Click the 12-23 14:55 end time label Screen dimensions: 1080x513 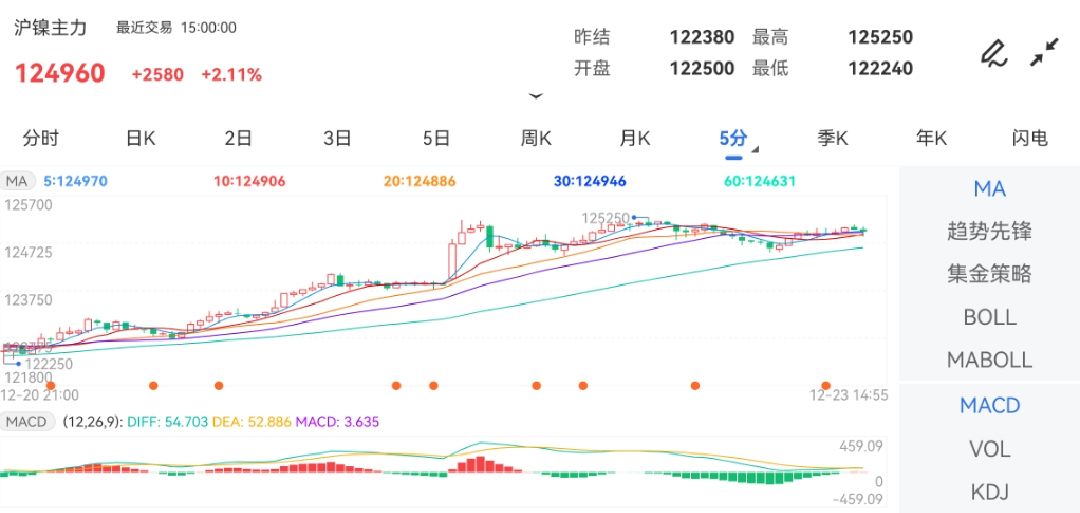click(x=849, y=395)
